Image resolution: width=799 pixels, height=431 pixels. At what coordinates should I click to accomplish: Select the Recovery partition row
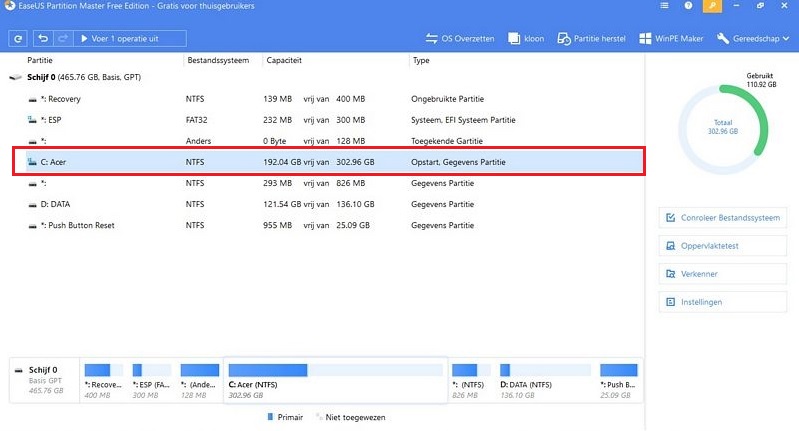pyautogui.click(x=335, y=99)
